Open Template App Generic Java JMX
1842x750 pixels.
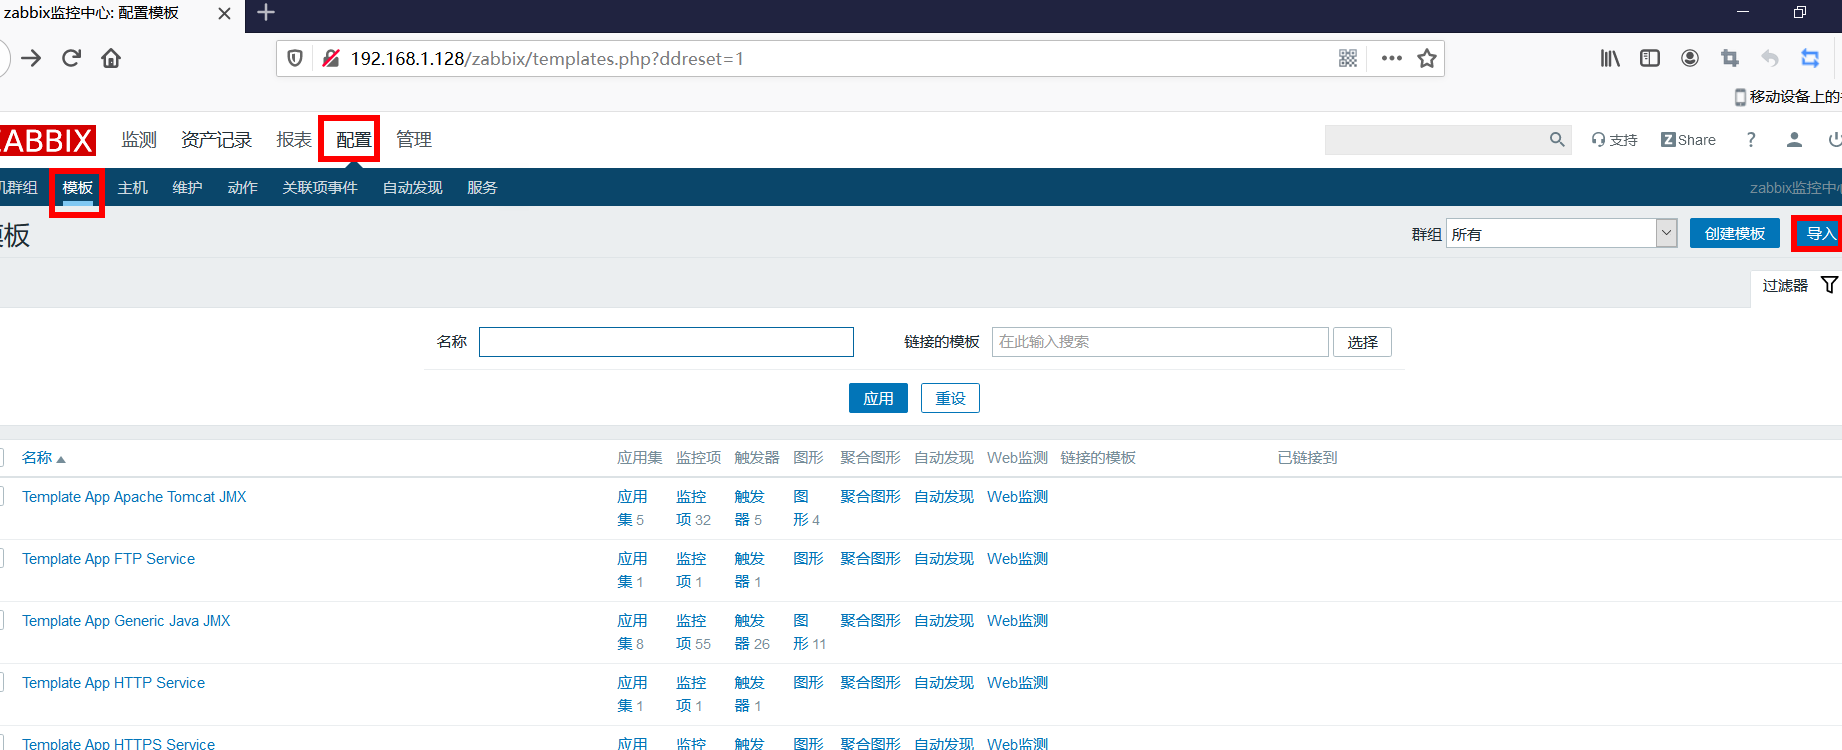pos(126,621)
